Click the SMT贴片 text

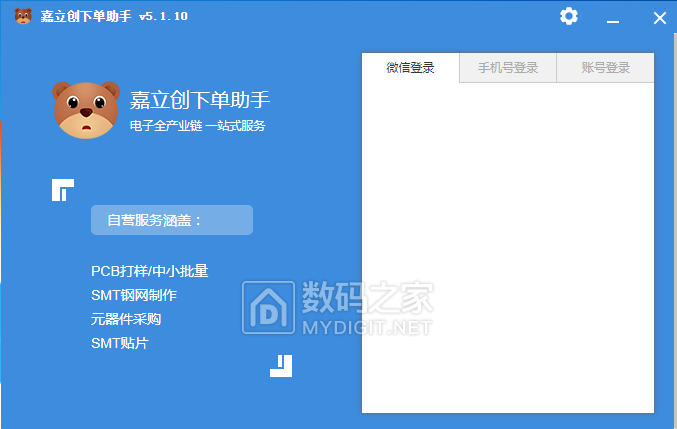coord(120,344)
